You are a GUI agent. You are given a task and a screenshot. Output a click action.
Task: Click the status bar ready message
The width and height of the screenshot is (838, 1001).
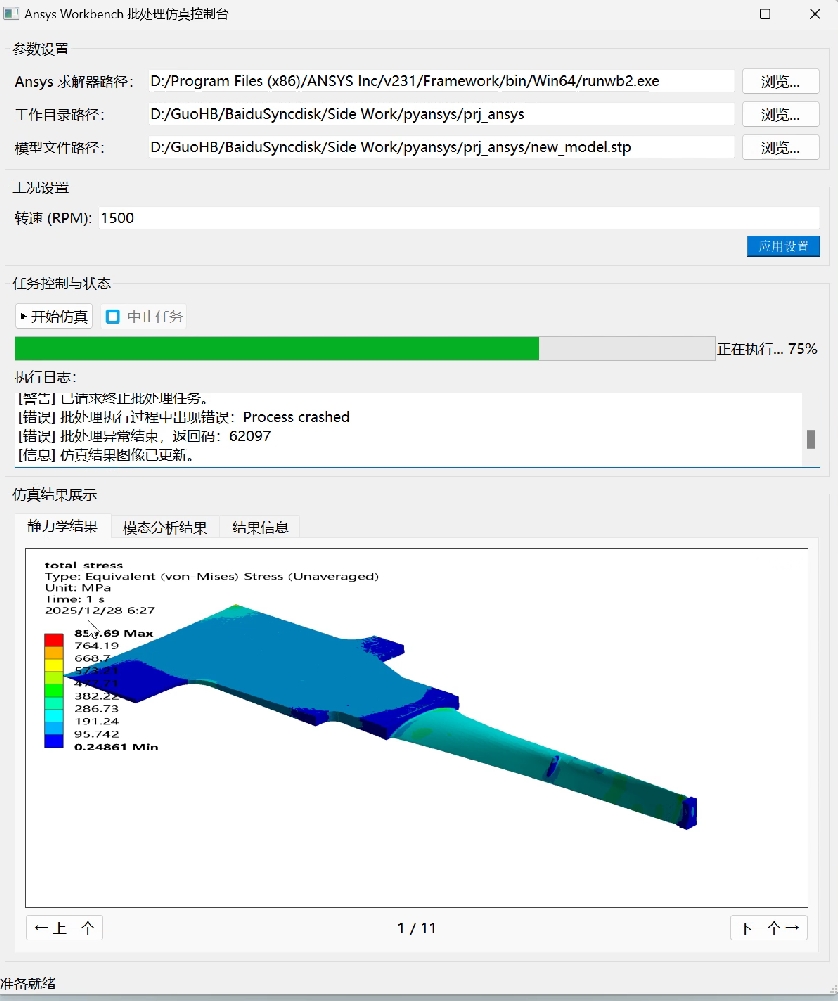[28, 983]
